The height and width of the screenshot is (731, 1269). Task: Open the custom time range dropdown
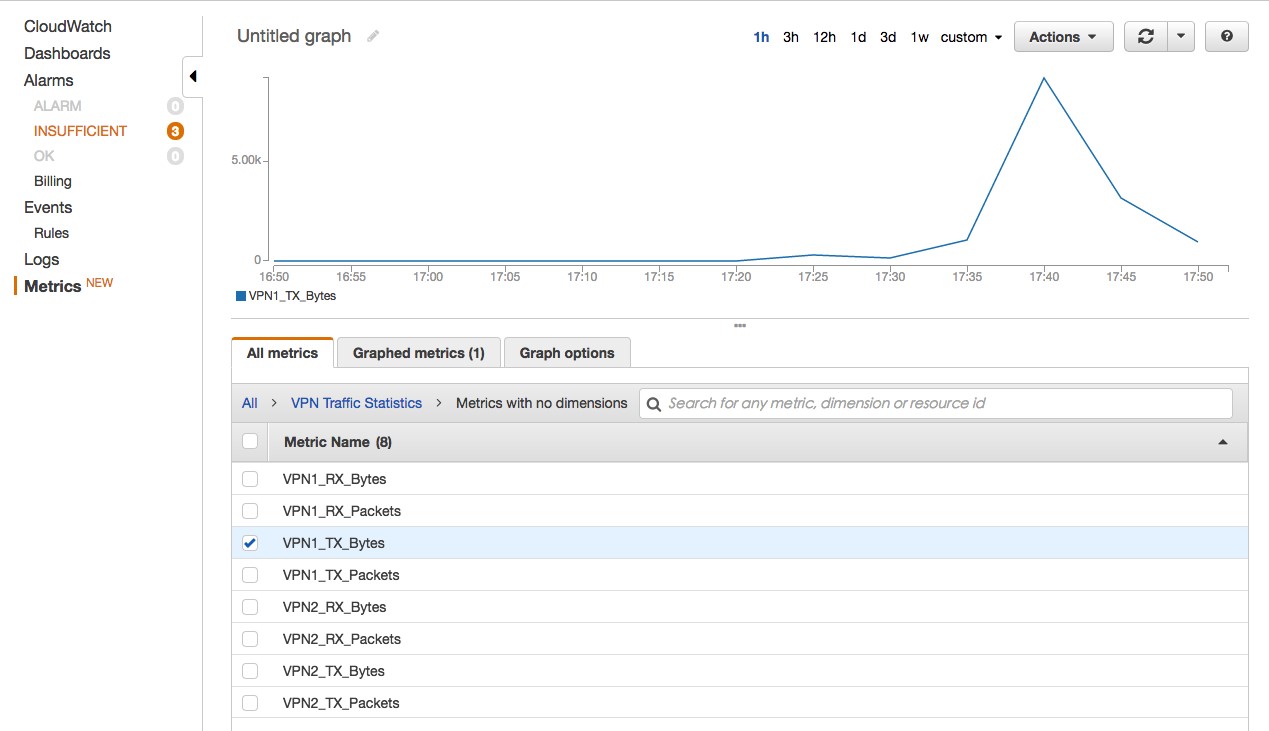[x=970, y=37]
